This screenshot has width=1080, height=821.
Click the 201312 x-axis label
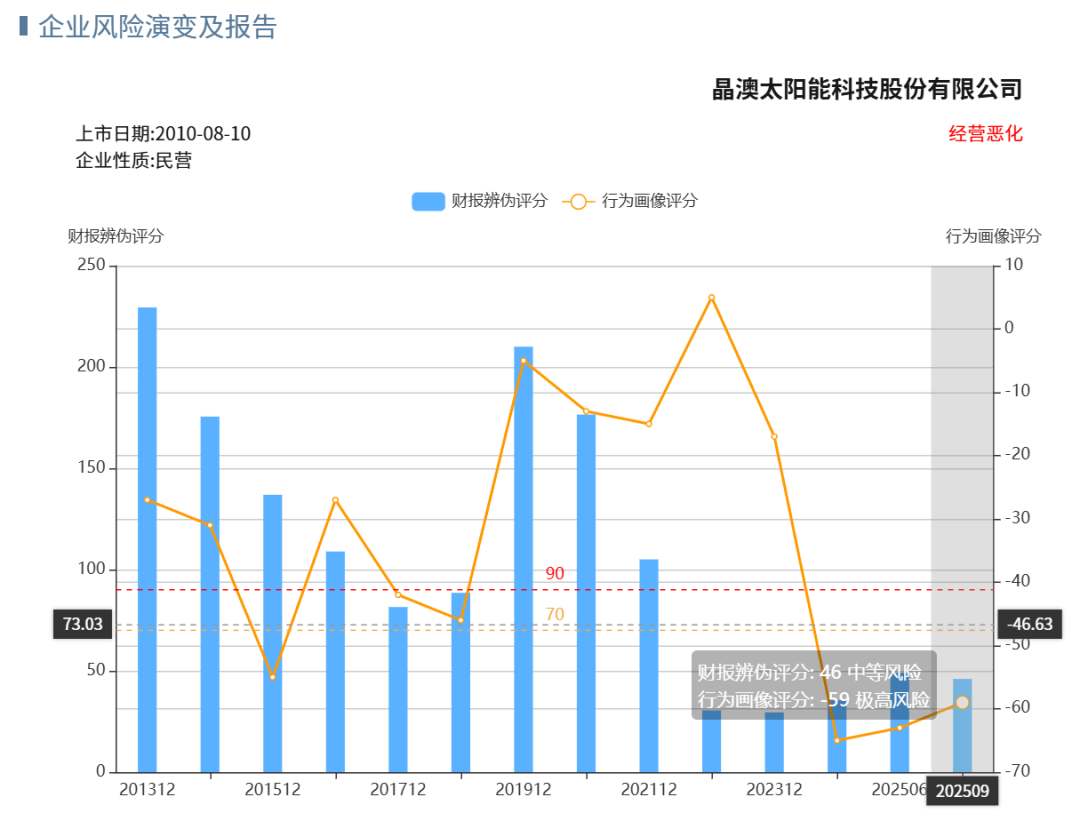click(x=147, y=789)
